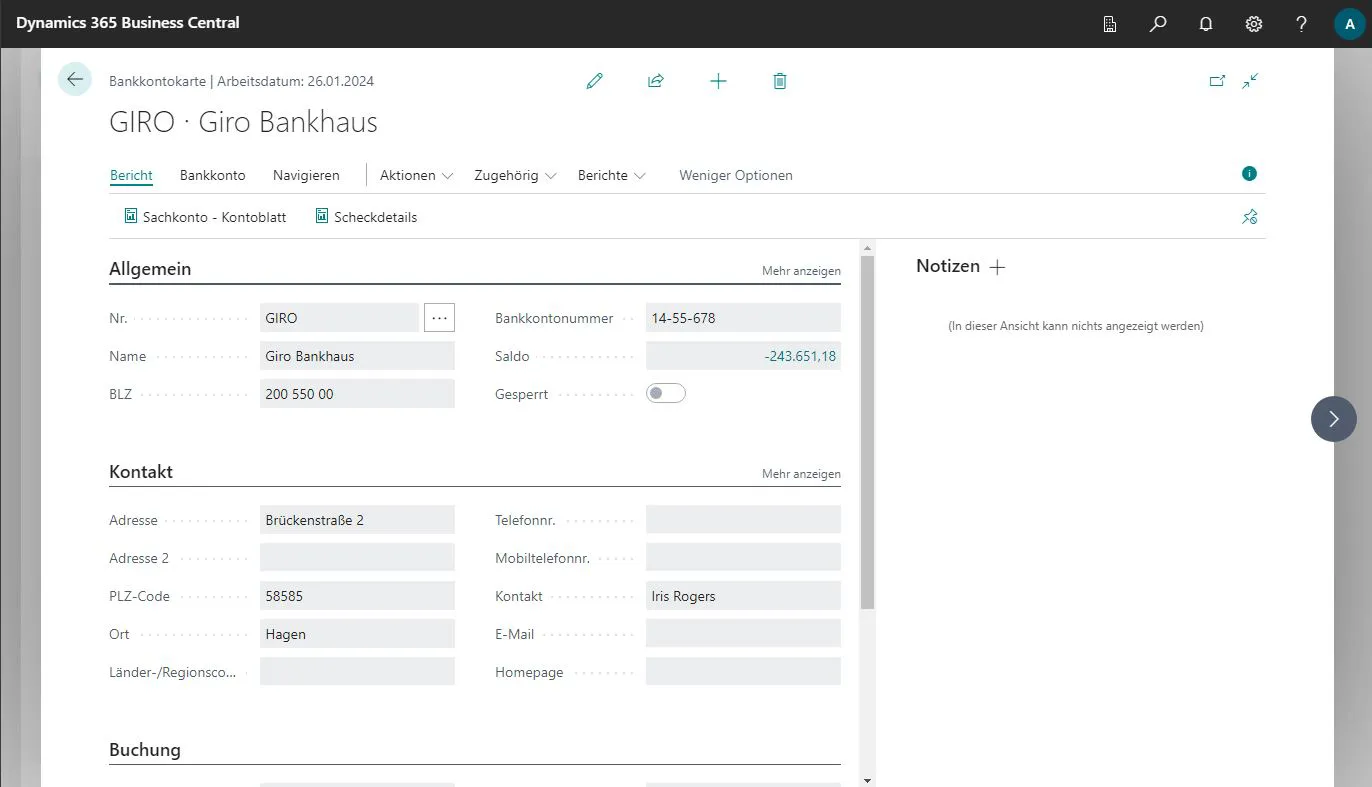Click the Bankkontonummer field 14-55-678
Viewport: 1372px width, 787px height.
coord(743,318)
